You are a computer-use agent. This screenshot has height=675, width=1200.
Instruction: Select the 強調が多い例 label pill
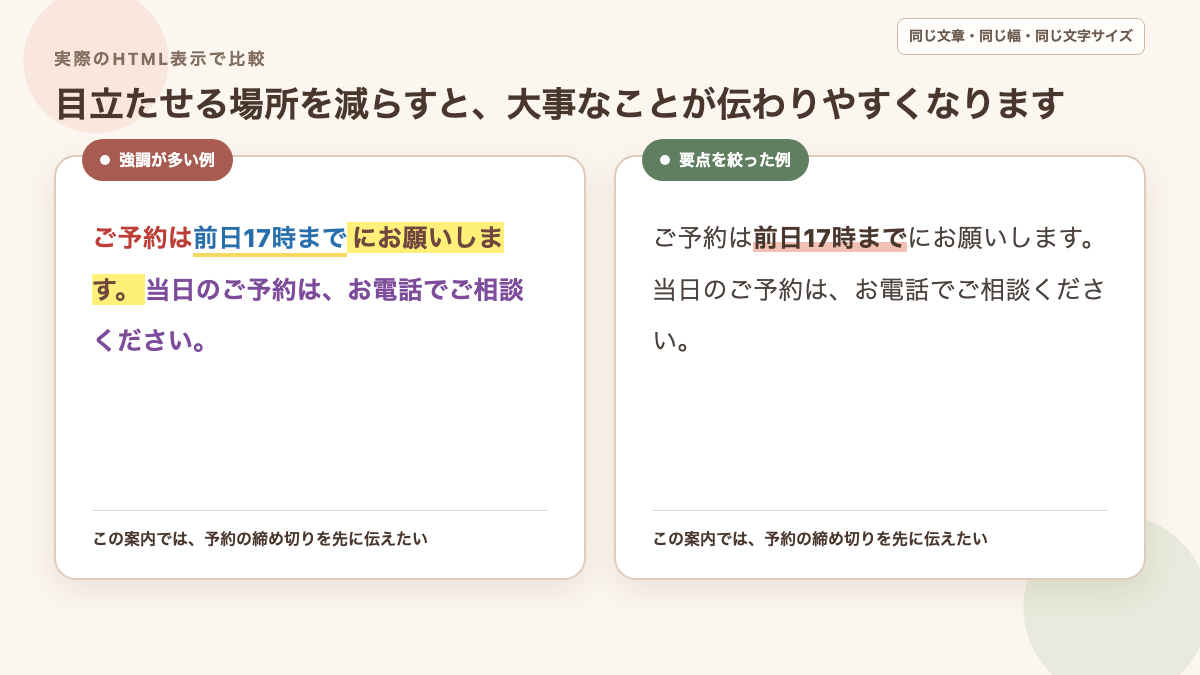[157, 160]
